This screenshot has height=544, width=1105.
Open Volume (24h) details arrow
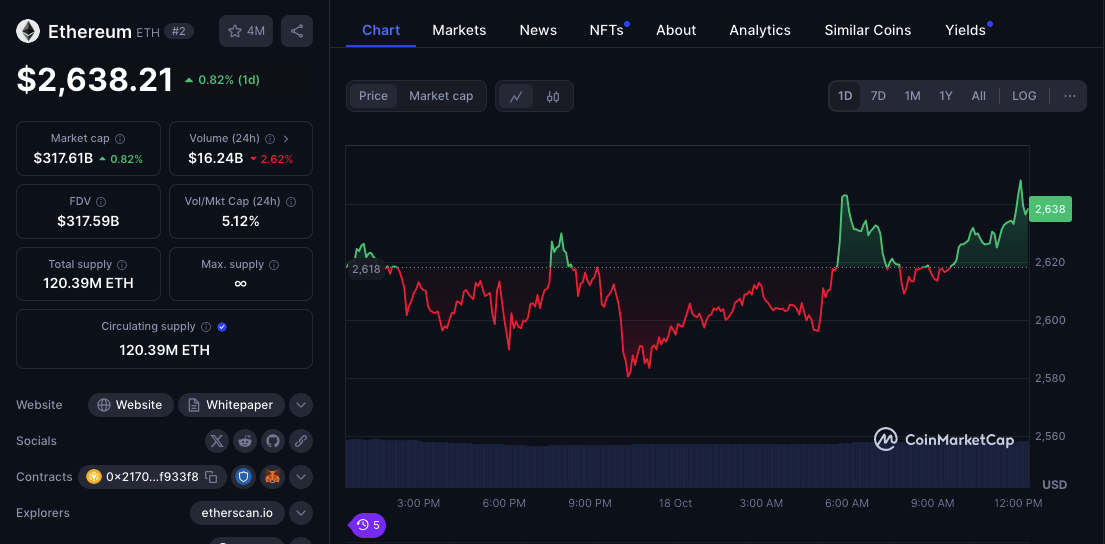point(285,139)
